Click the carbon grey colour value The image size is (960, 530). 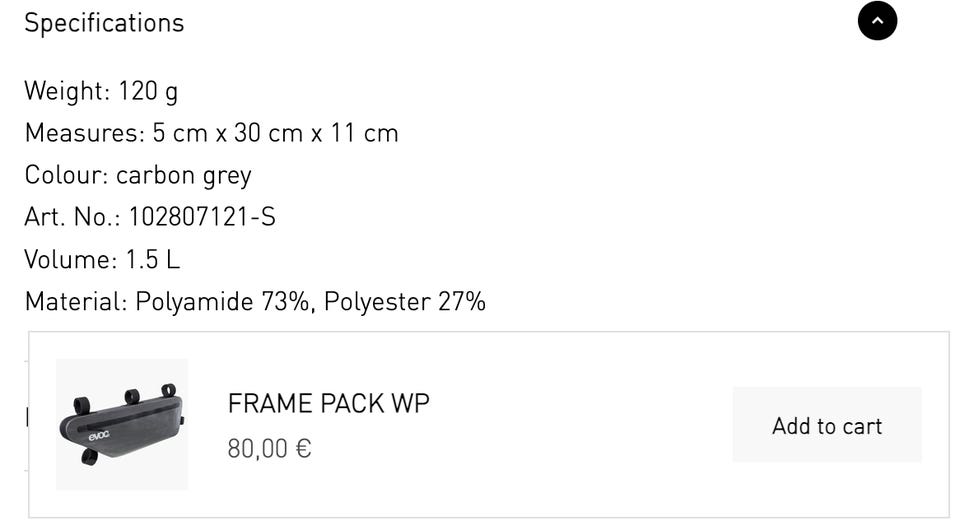184,175
